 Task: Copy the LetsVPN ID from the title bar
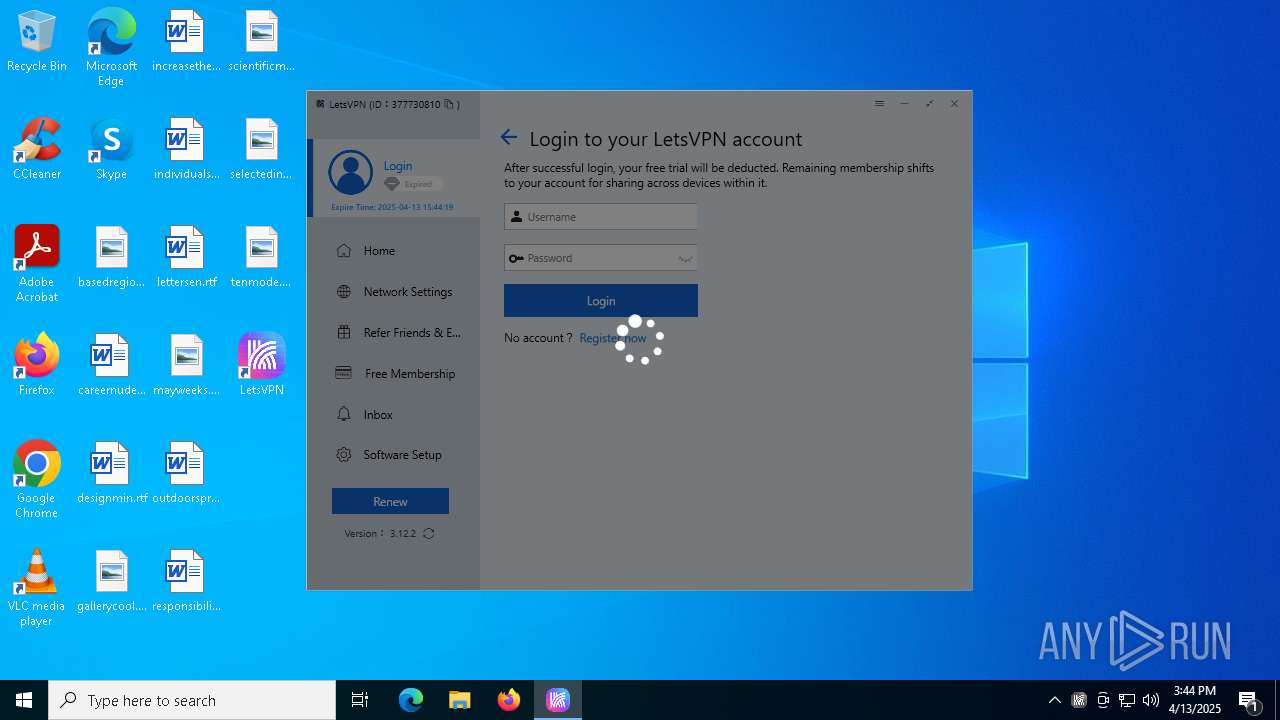449,104
